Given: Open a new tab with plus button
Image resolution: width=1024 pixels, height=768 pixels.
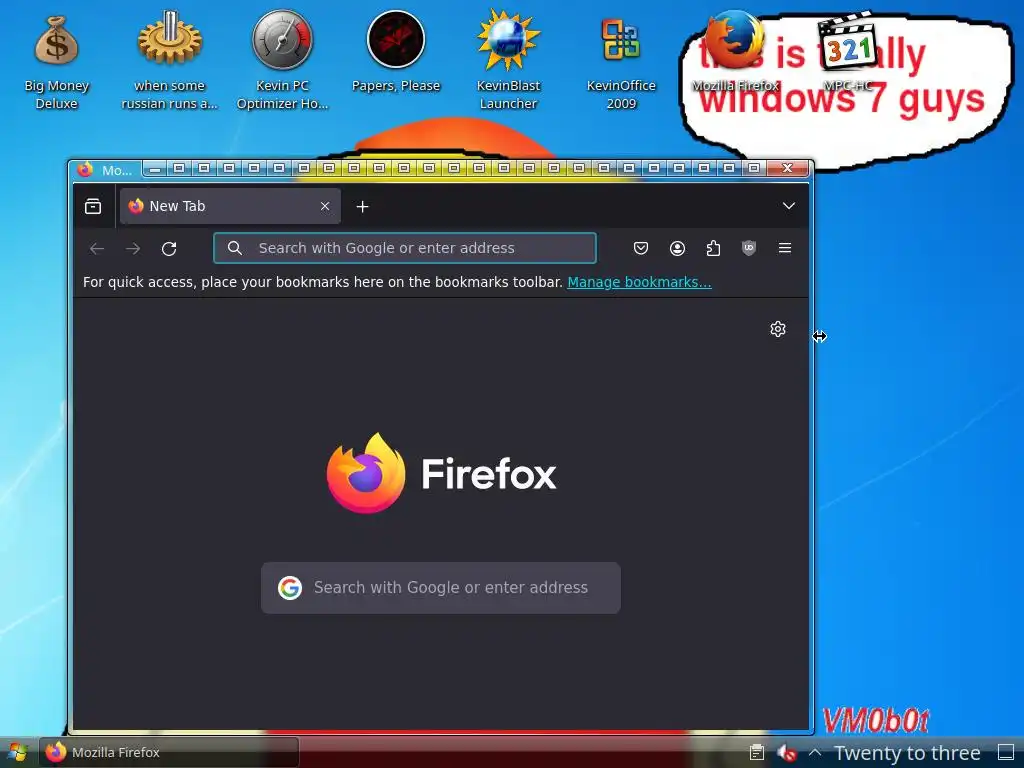Looking at the screenshot, I should point(362,207).
